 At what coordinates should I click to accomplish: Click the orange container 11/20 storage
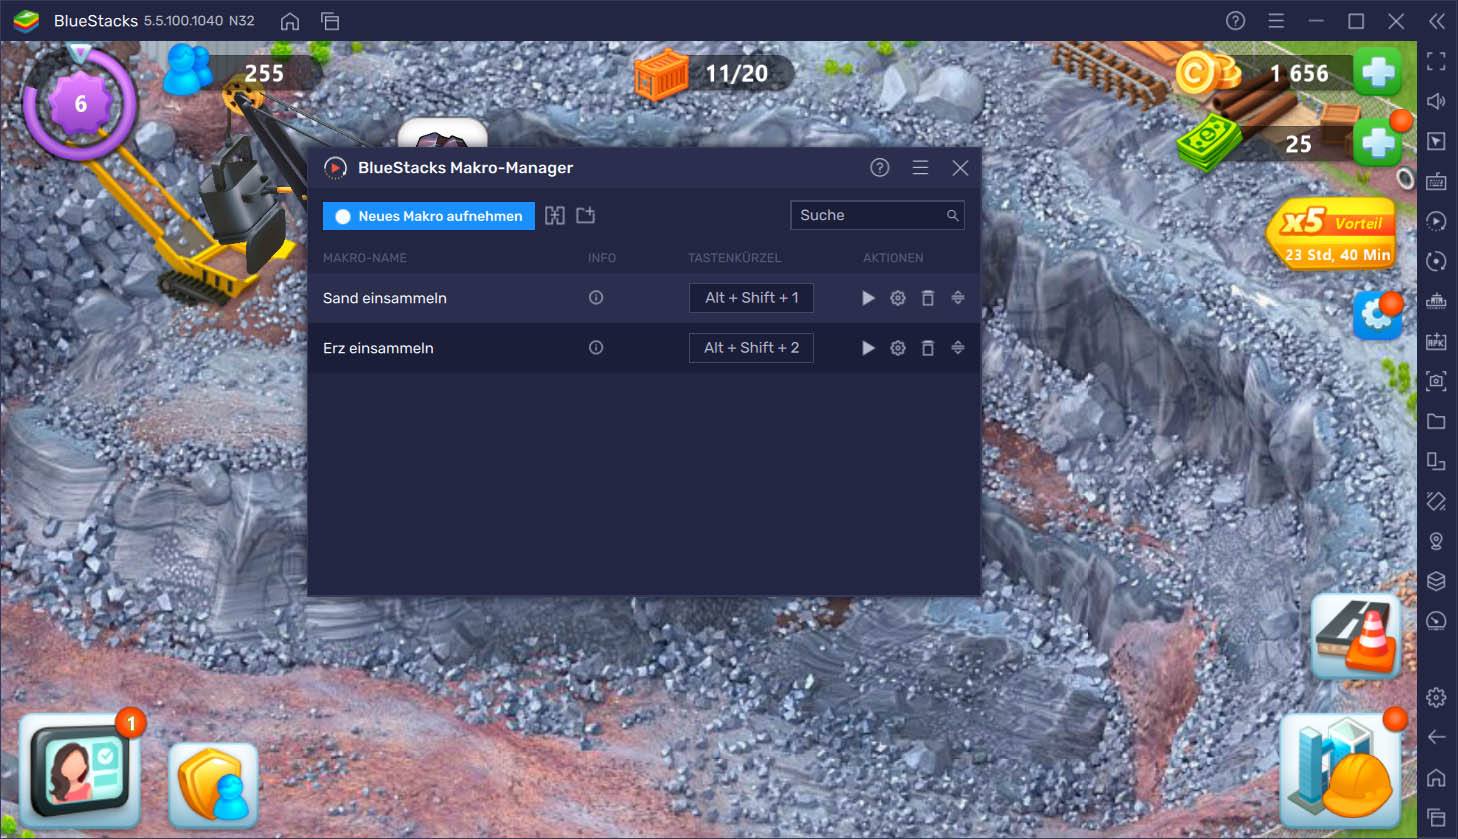[x=713, y=74]
